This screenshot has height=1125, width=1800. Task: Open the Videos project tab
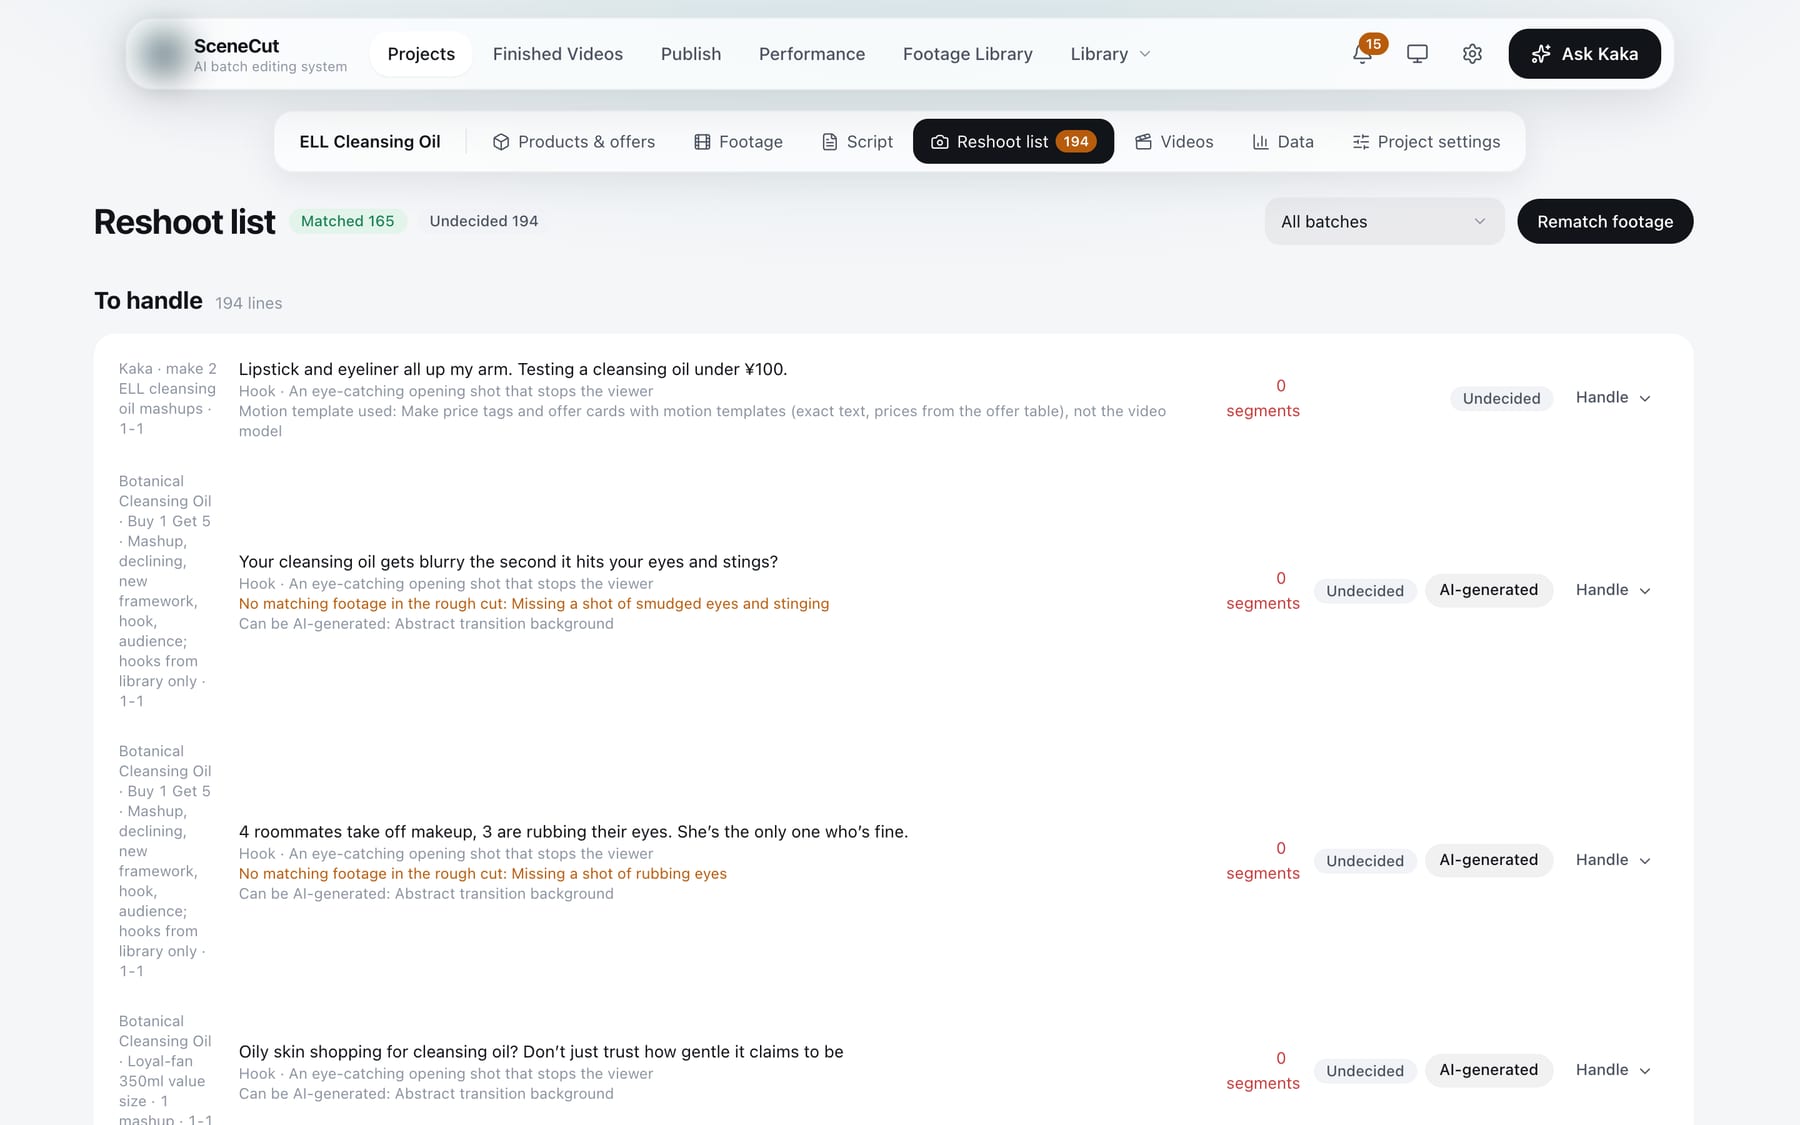1174,142
